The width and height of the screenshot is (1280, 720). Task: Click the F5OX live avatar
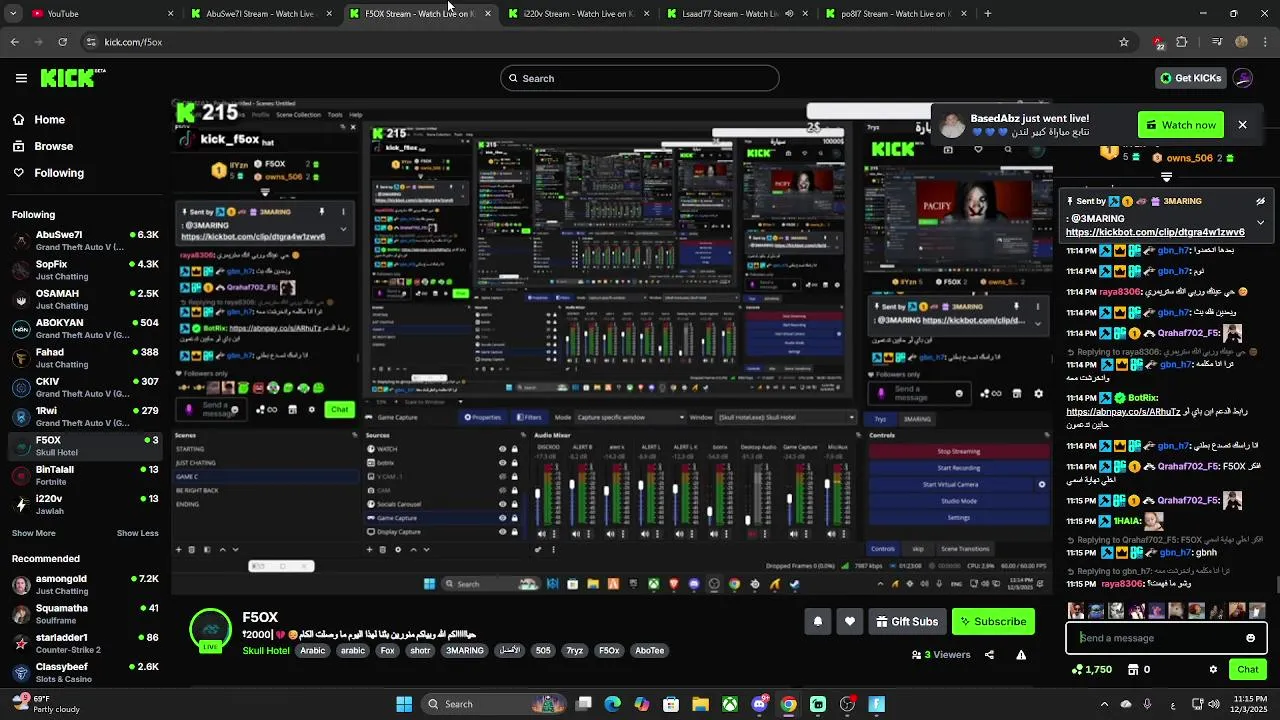pyautogui.click(x=210, y=630)
